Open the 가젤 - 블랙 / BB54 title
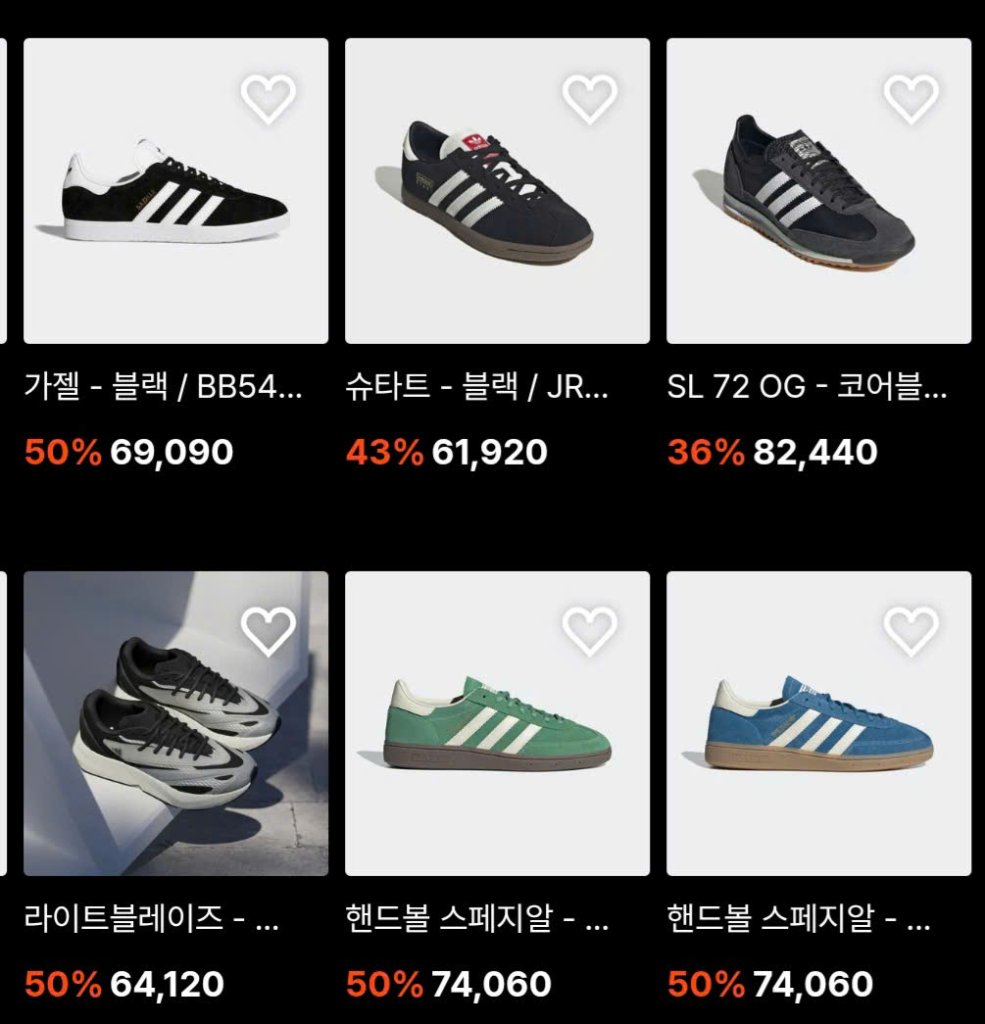This screenshot has width=985, height=1024. coord(163,387)
